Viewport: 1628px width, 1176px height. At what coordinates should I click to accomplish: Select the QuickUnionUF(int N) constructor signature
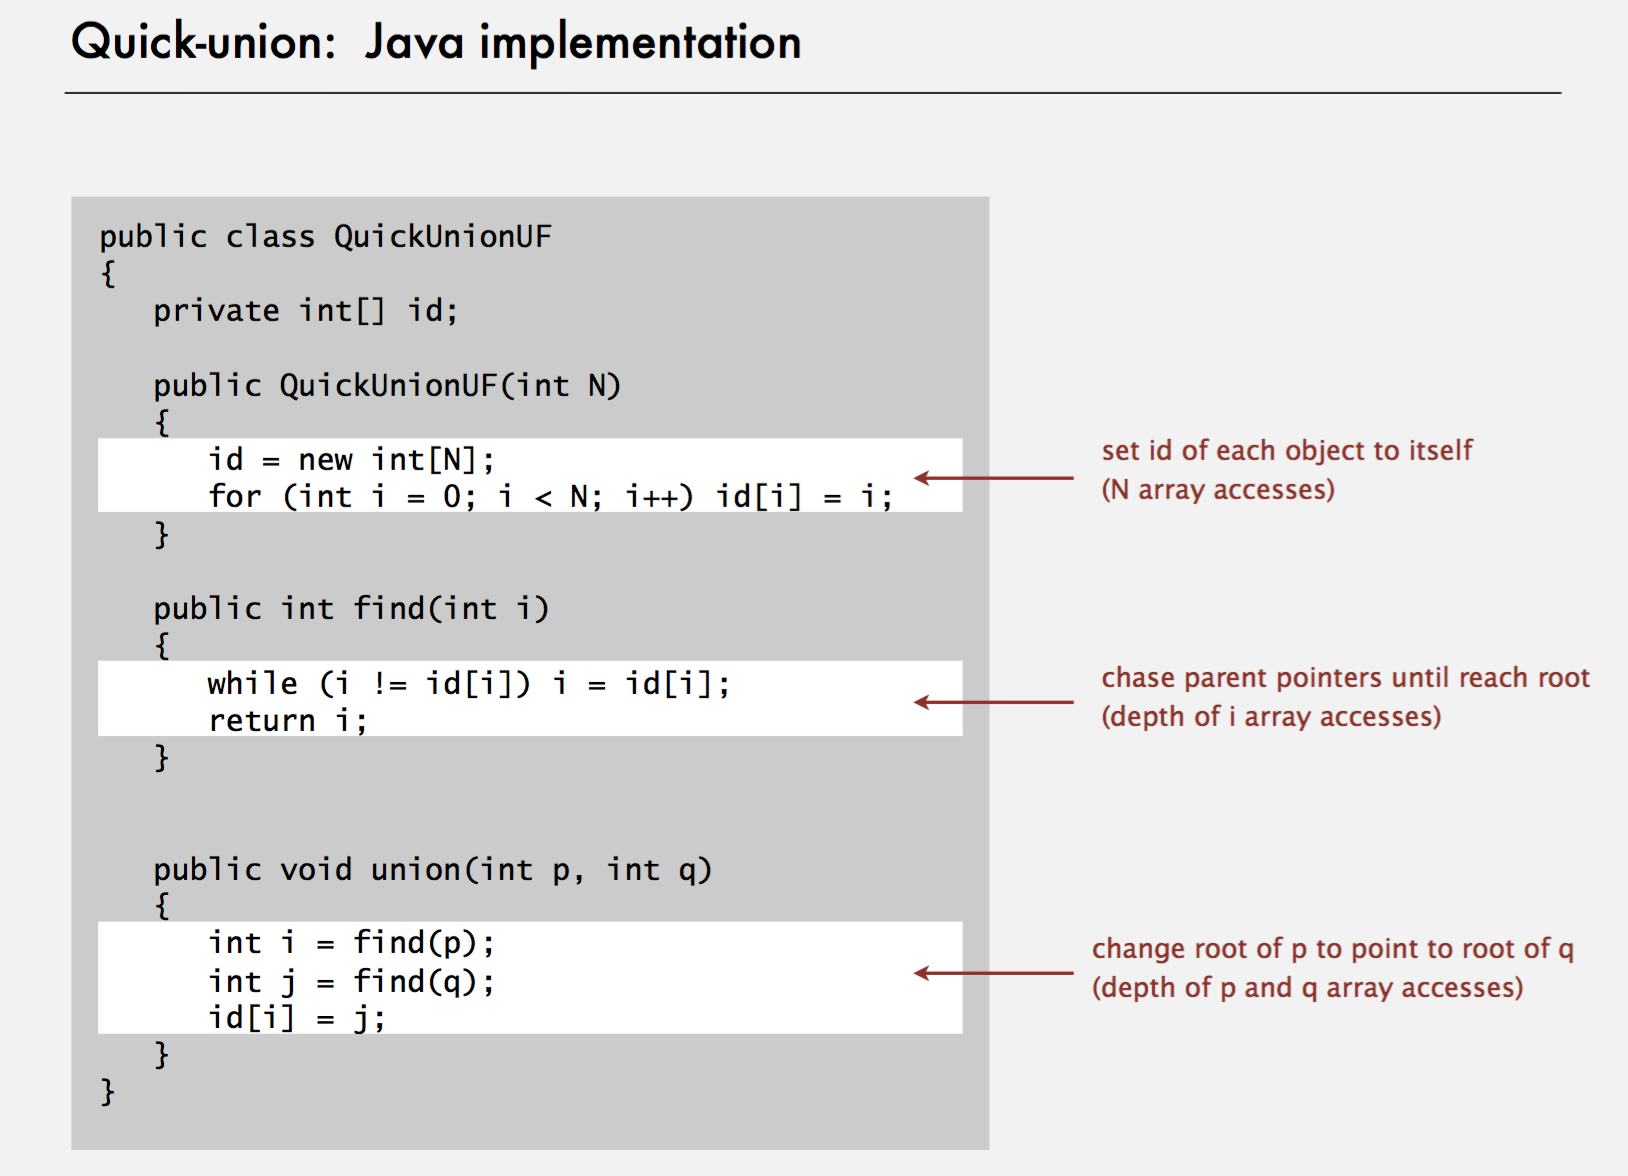click(387, 386)
